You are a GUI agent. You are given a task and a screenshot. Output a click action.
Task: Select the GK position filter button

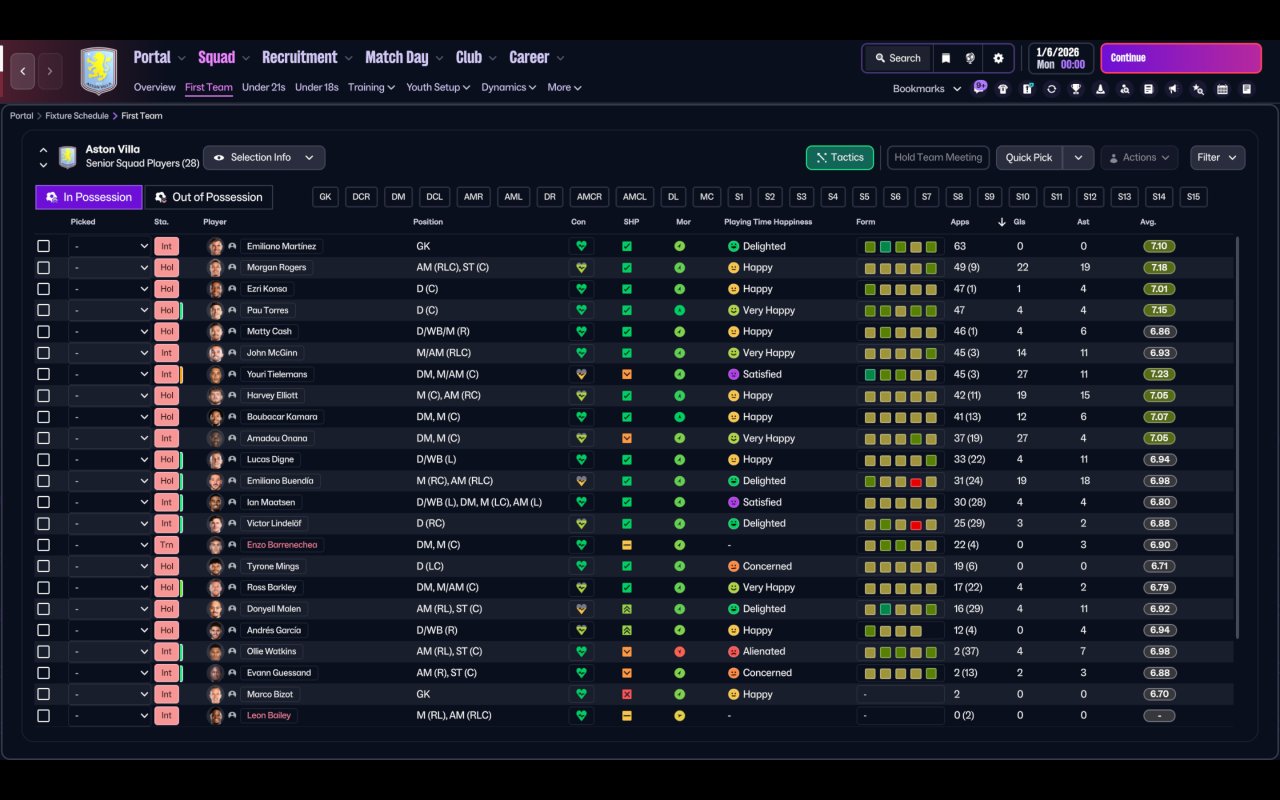point(325,197)
